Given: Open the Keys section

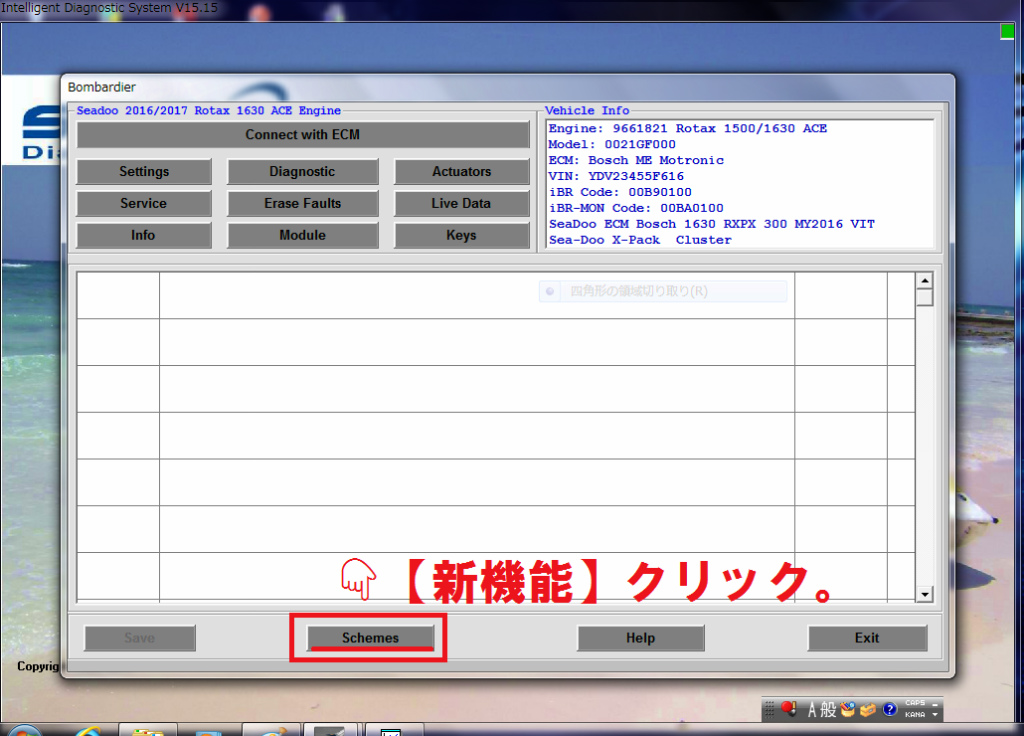Looking at the screenshot, I should point(461,235).
